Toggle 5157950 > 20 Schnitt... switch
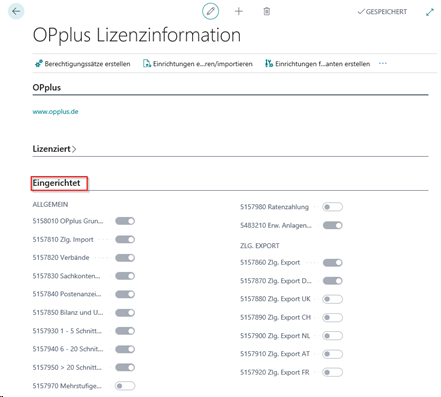Image resolution: width=441 pixels, height=397 pixels. 125,367
